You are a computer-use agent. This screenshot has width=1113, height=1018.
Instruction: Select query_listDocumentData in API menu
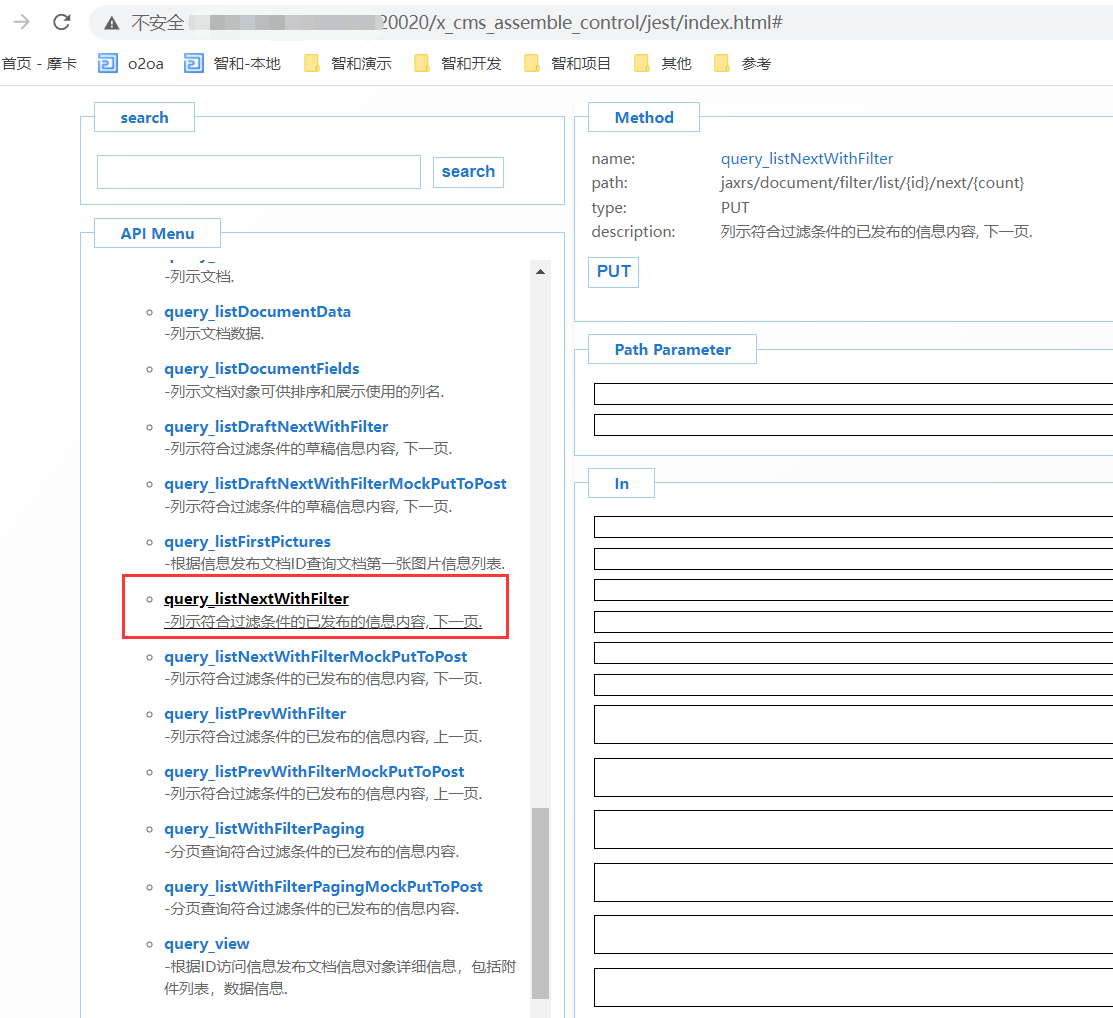(257, 312)
